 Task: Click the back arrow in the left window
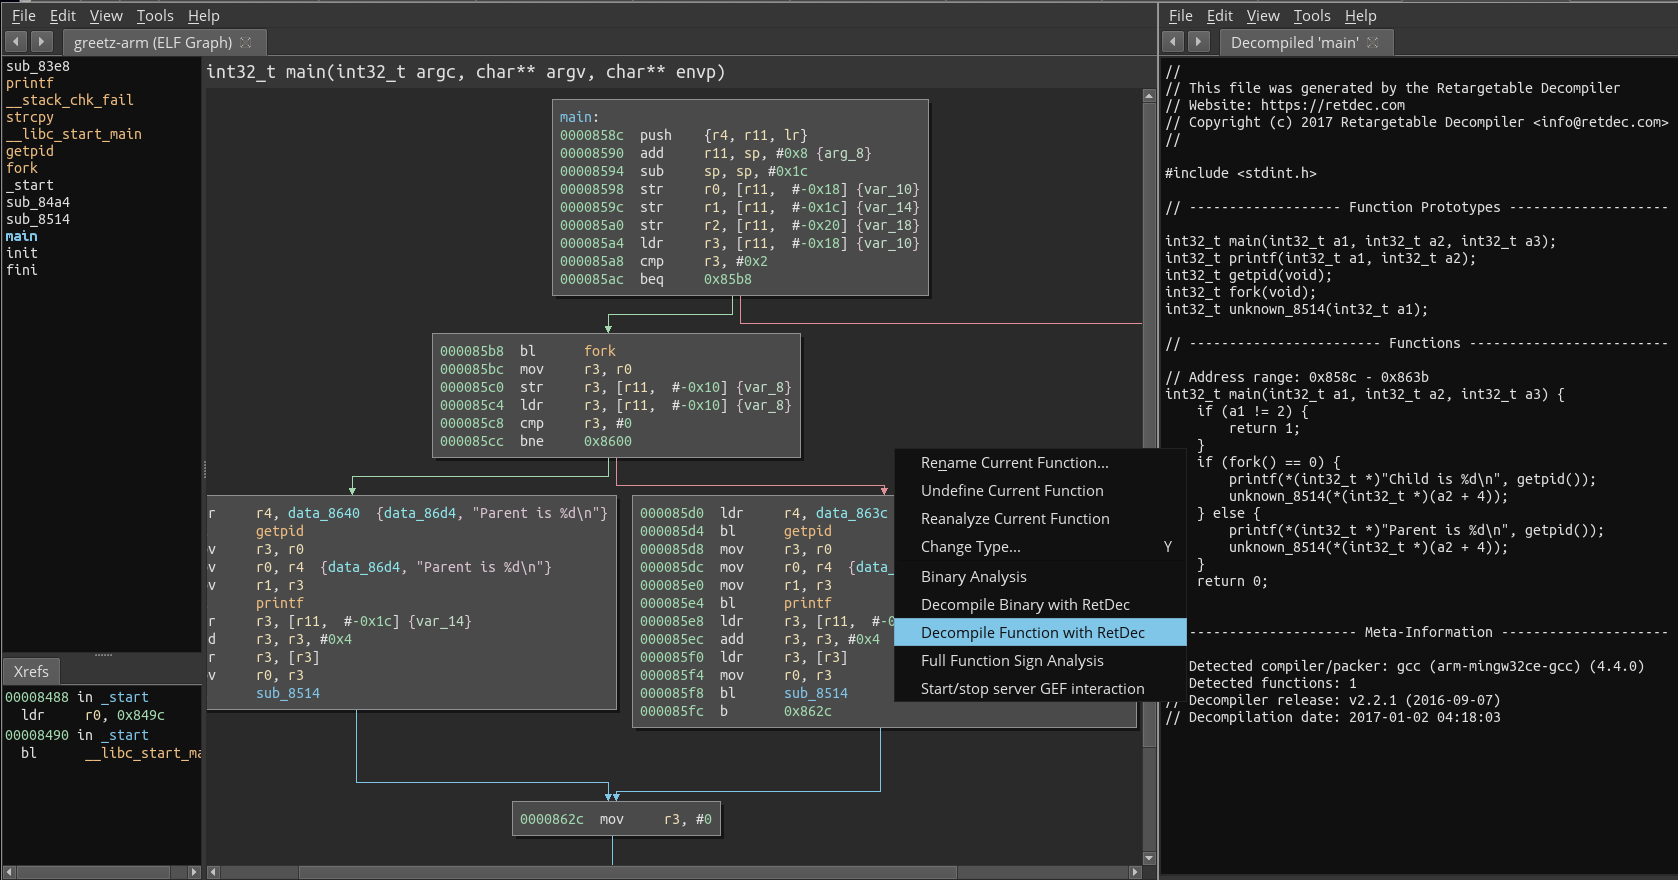(16, 41)
